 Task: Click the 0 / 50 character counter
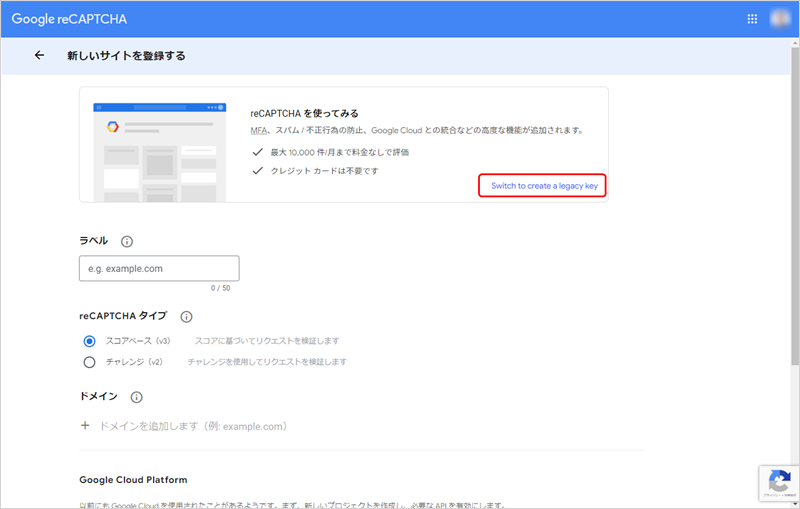click(220, 288)
